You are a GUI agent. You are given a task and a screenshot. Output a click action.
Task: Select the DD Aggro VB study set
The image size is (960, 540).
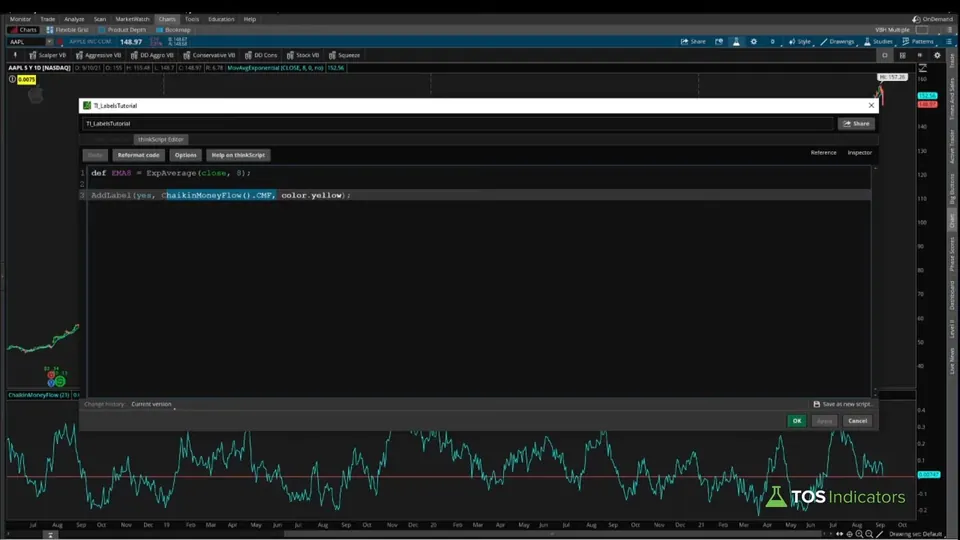click(x=152, y=55)
